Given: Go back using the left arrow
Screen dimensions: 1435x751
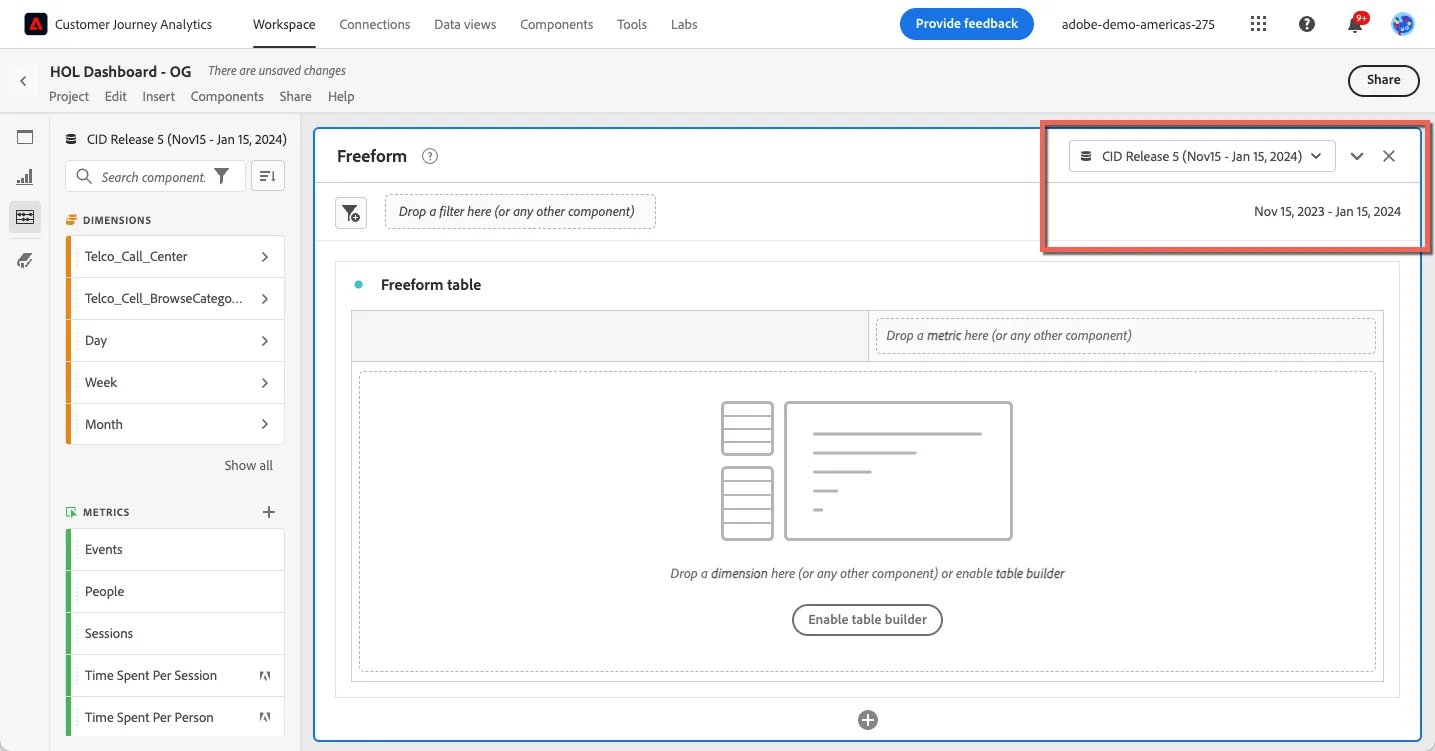Looking at the screenshot, I should (23, 81).
